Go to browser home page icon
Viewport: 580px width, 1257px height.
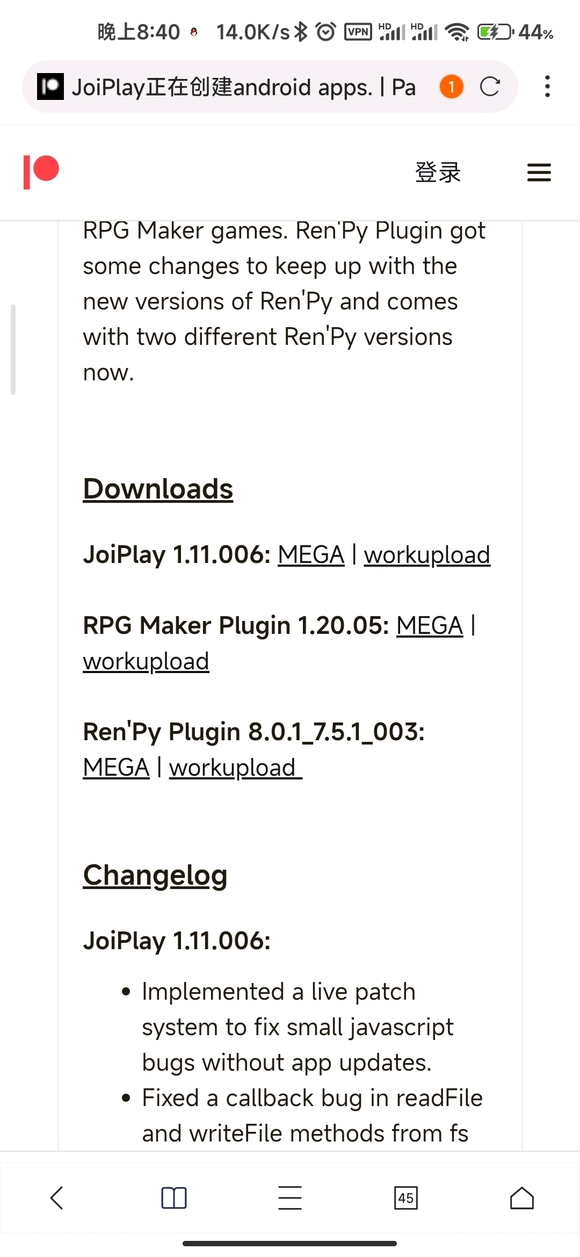(x=522, y=1197)
